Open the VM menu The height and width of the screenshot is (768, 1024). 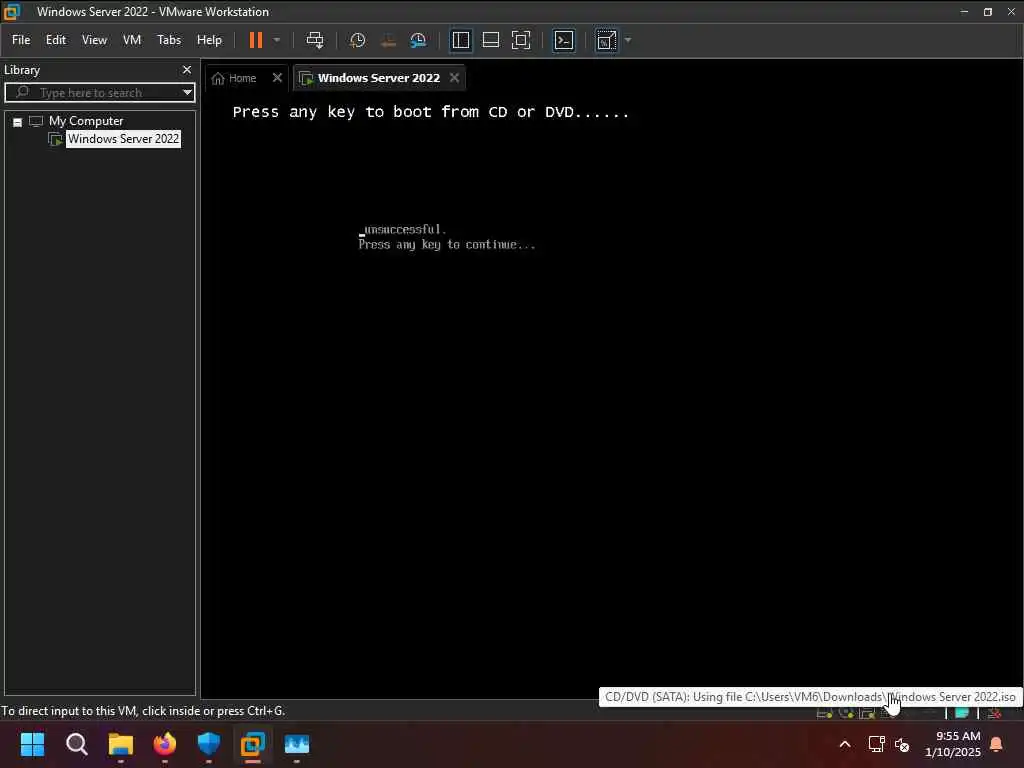132,40
